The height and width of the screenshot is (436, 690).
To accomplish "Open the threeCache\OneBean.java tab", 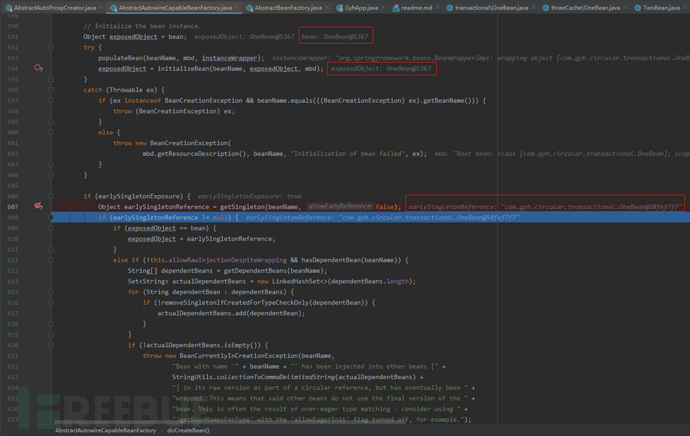I will (587, 7).
